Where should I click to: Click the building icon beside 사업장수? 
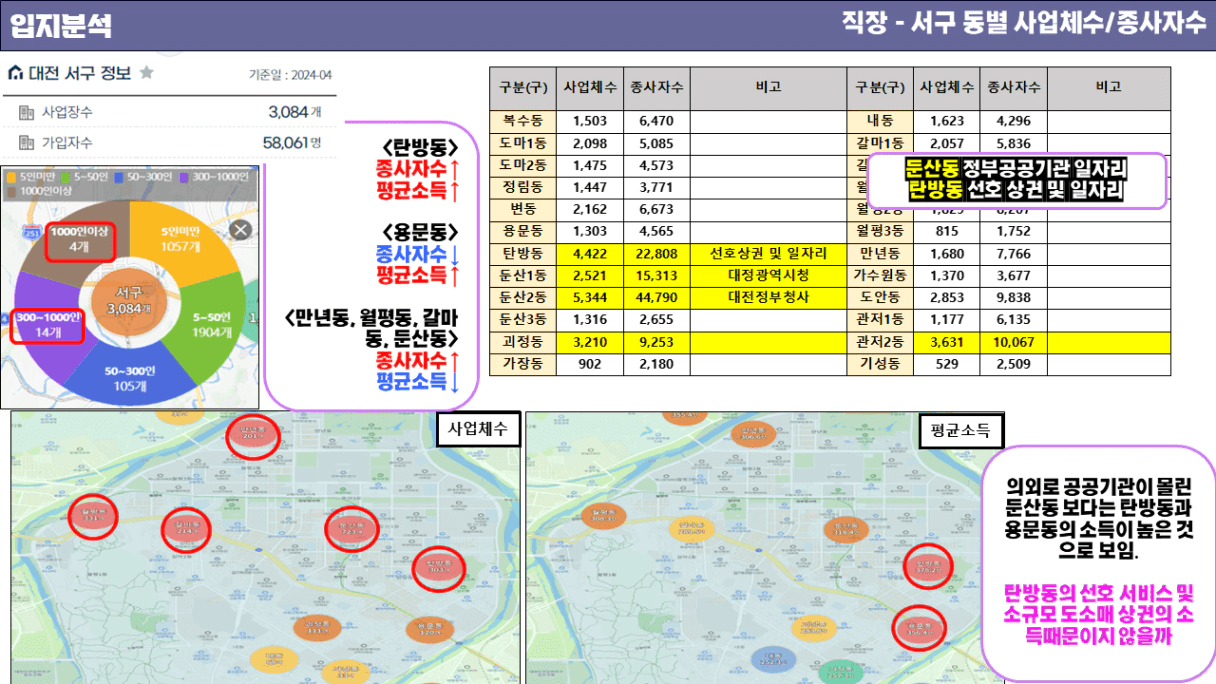tap(26, 112)
